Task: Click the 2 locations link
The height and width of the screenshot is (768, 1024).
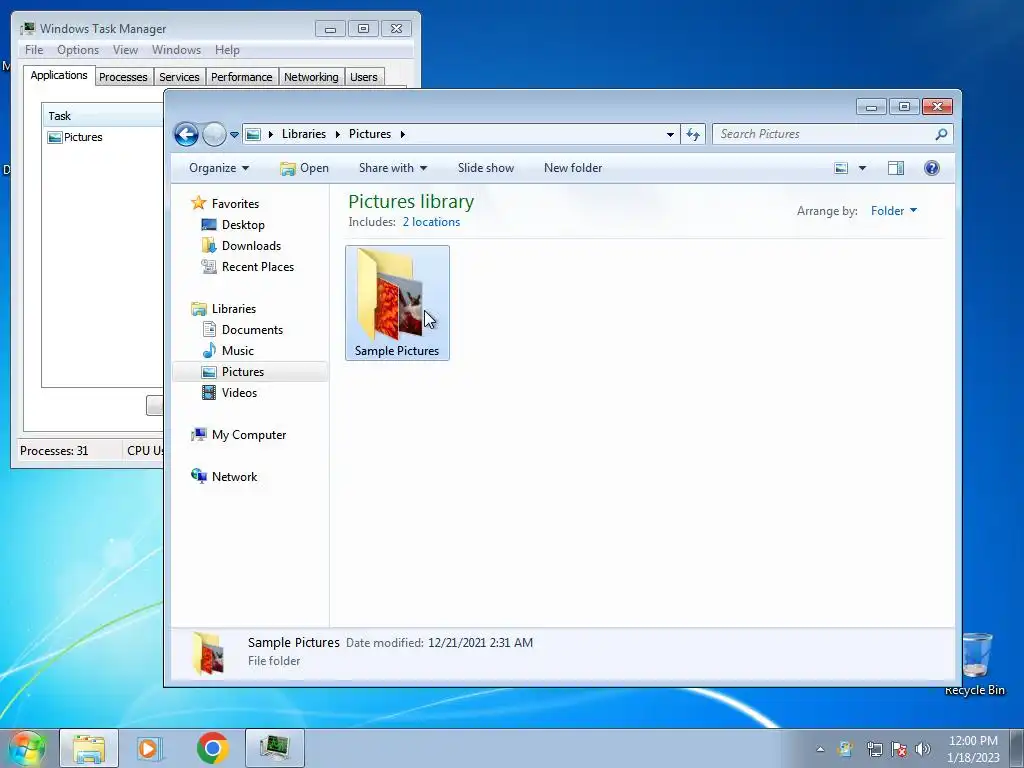Action: [431, 222]
